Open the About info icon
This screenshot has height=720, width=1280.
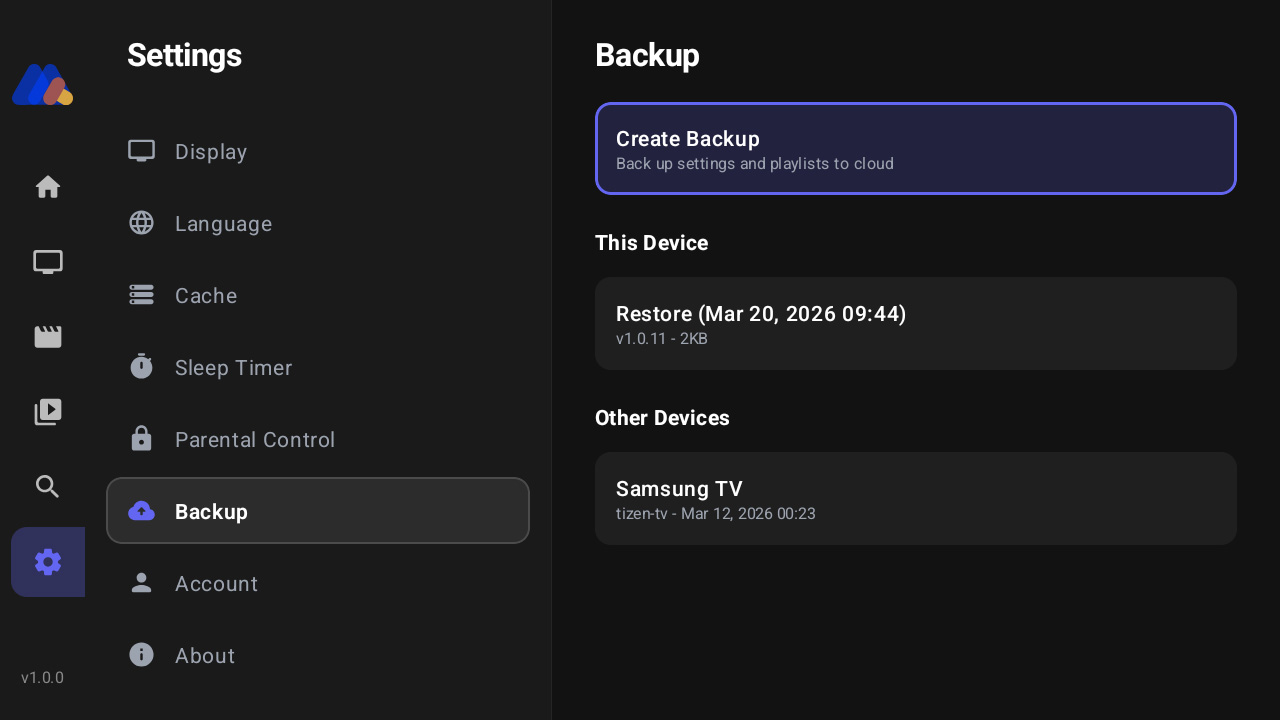[x=141, y=654]
